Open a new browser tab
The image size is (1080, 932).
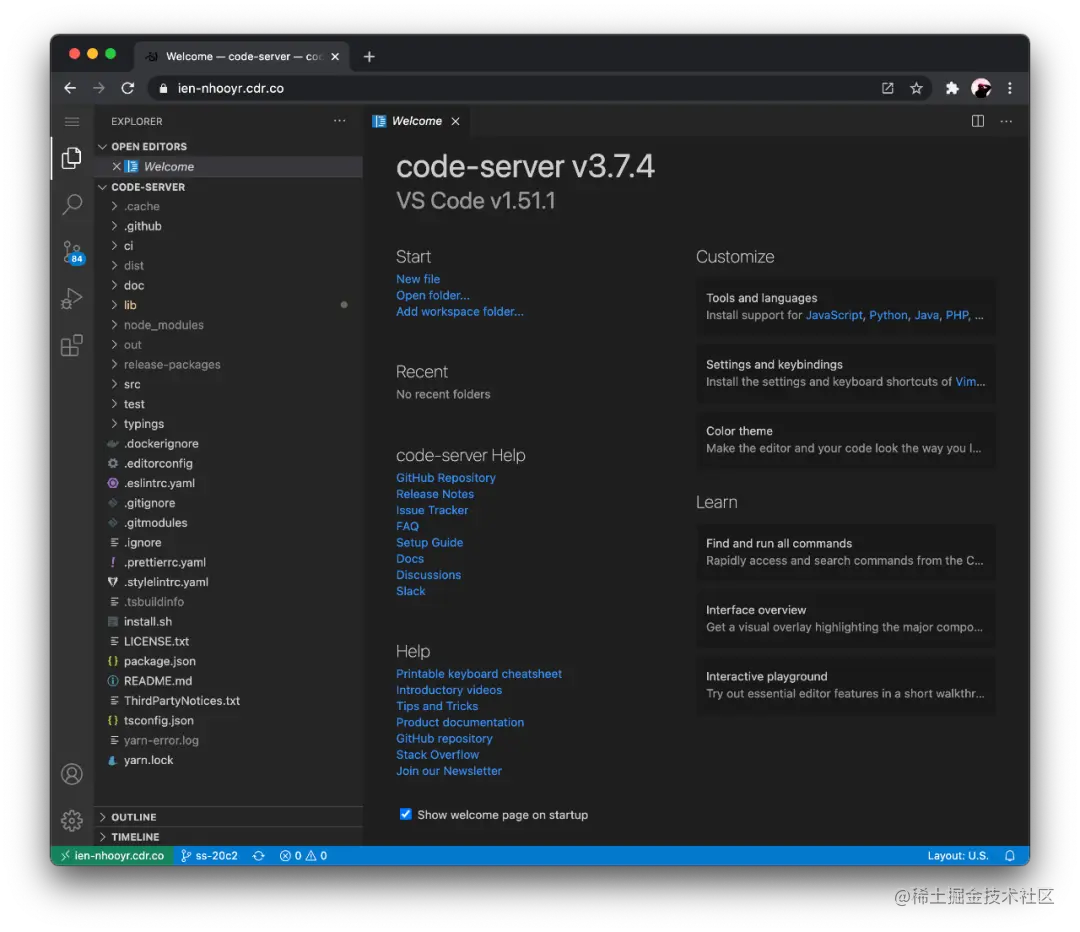point(369,56)
